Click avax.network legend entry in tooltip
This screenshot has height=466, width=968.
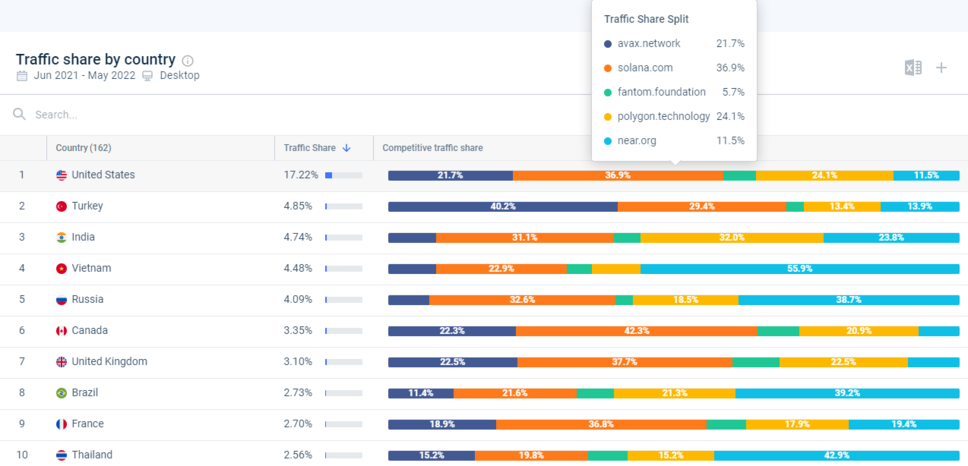point(674,44)
